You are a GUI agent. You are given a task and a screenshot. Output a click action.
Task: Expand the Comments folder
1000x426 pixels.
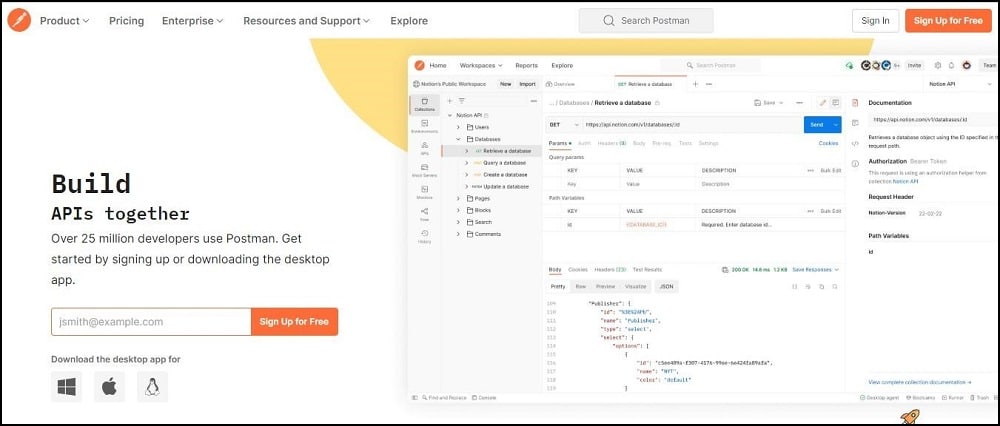coord(458,234)
